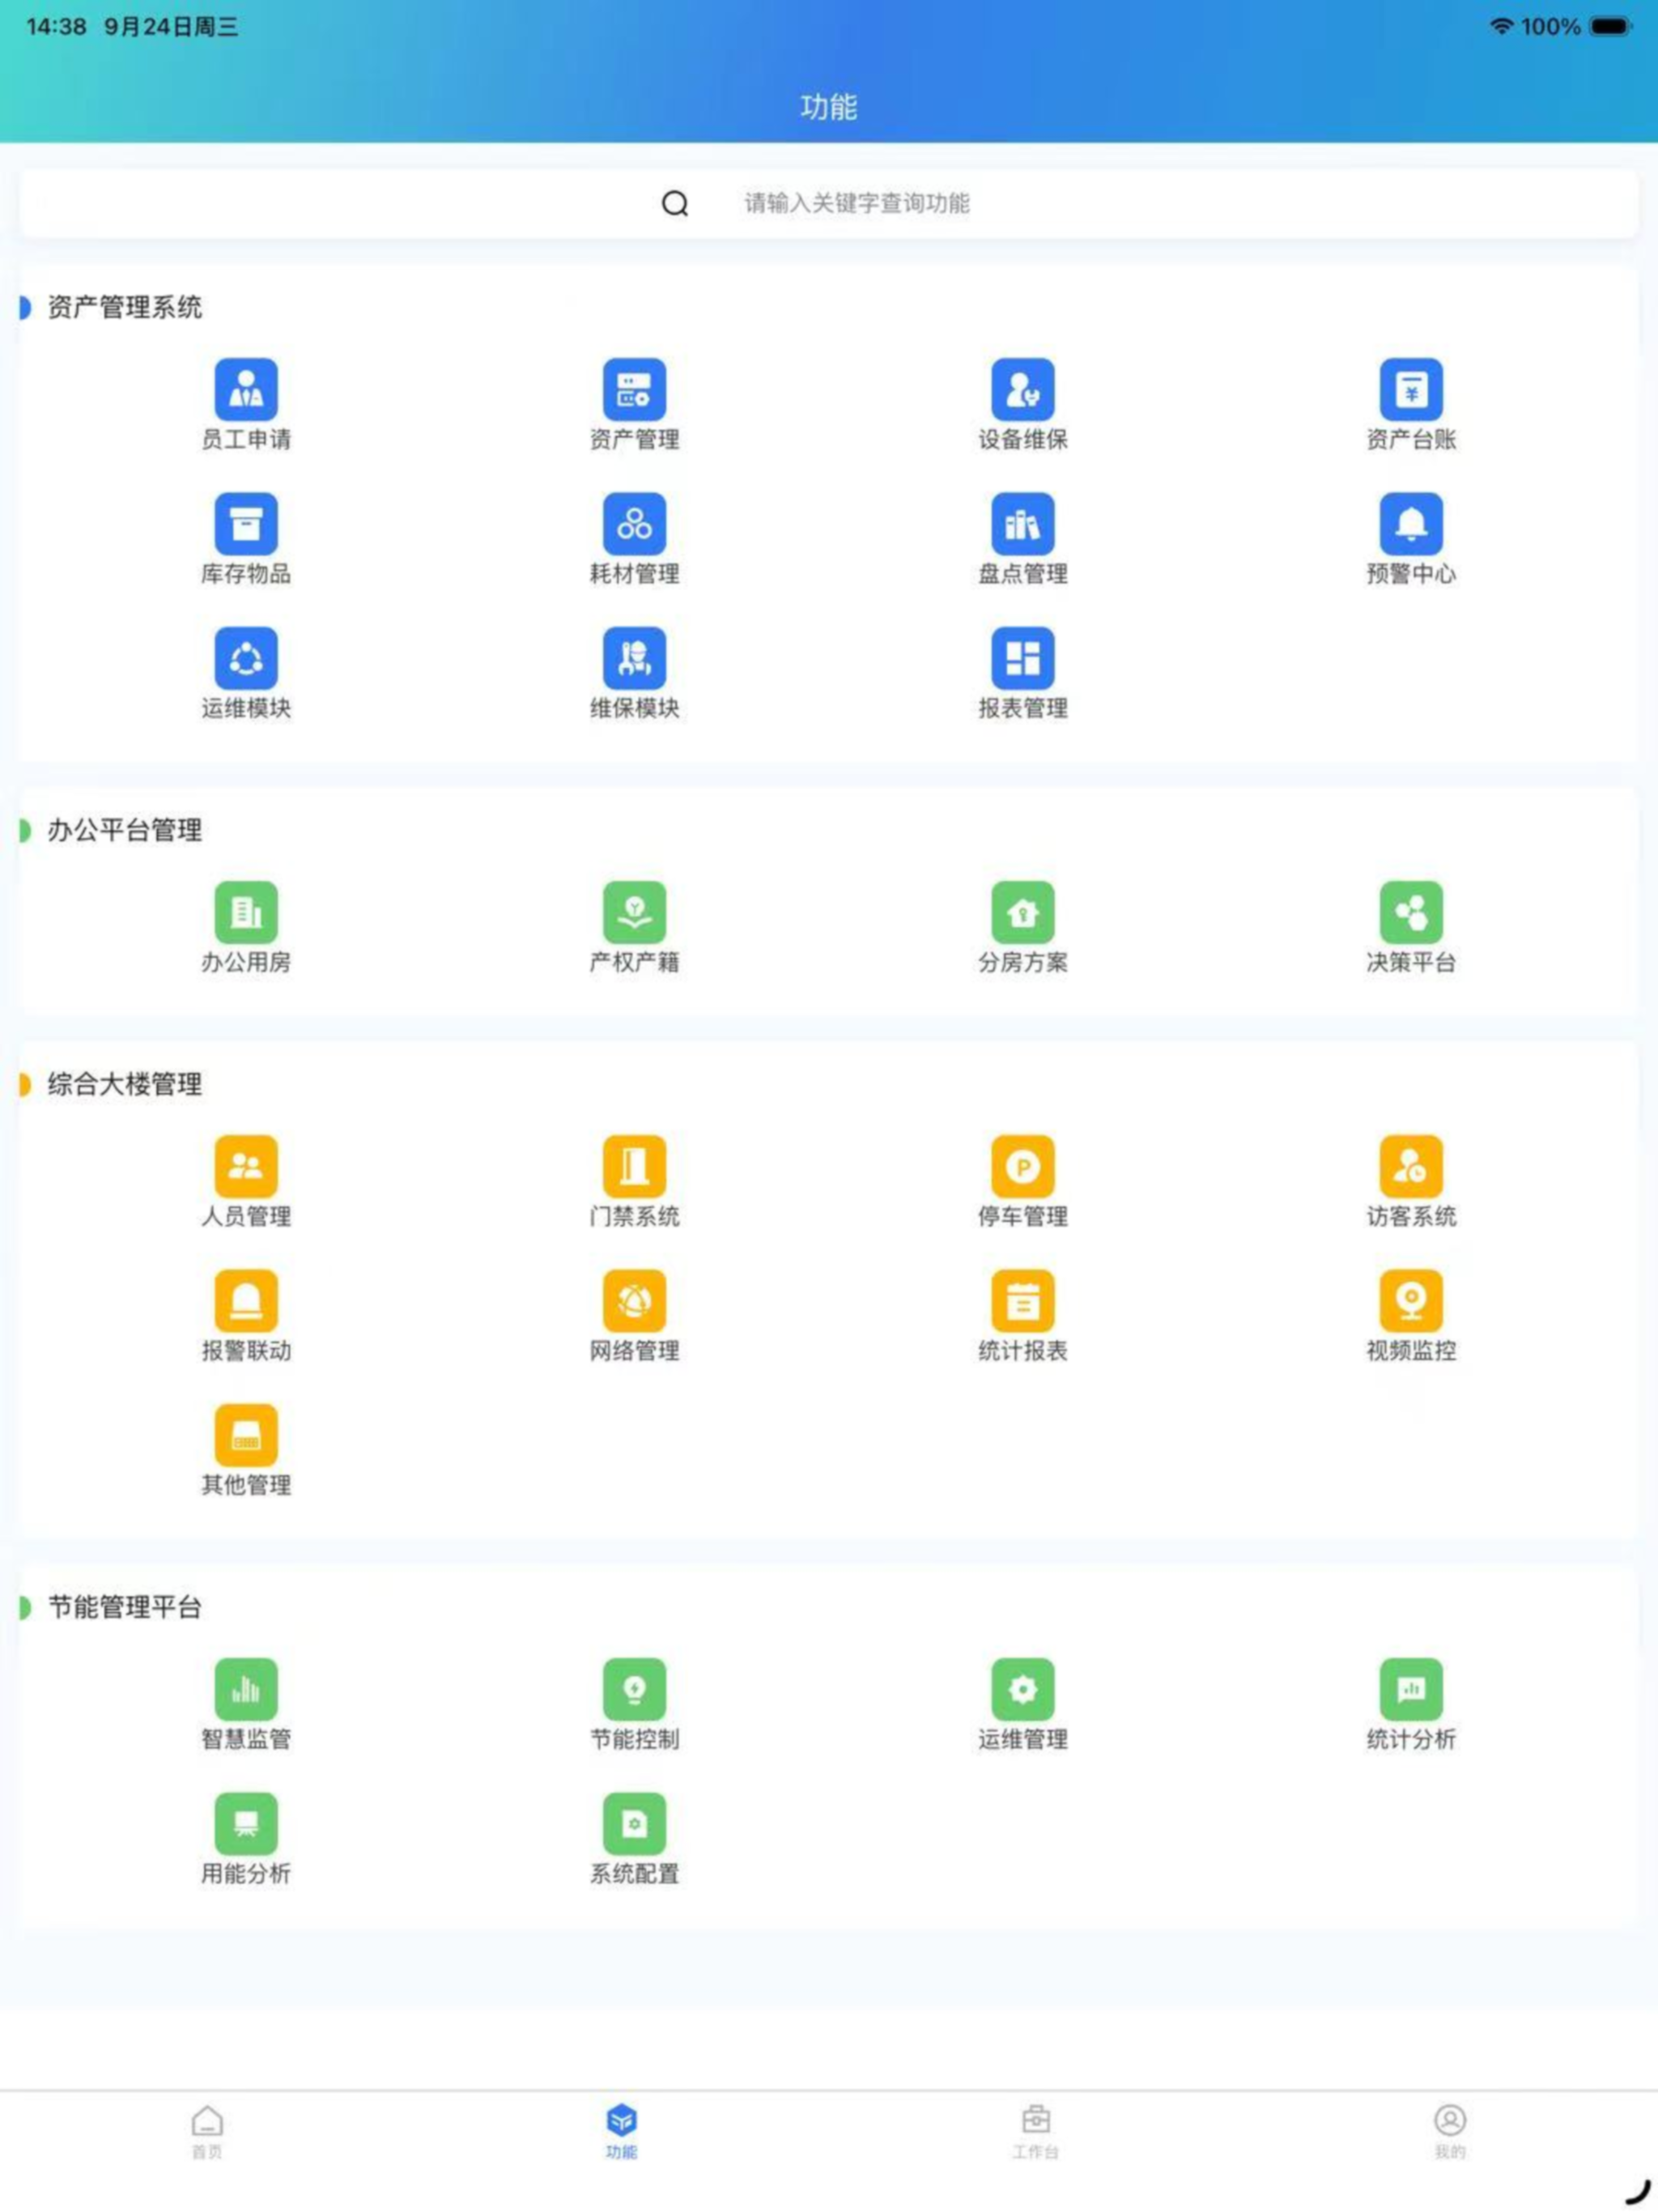Open 报表管理 icon
Image resolution: width=1658 pixels, height=2212 pixels.
pos(1022,658)
